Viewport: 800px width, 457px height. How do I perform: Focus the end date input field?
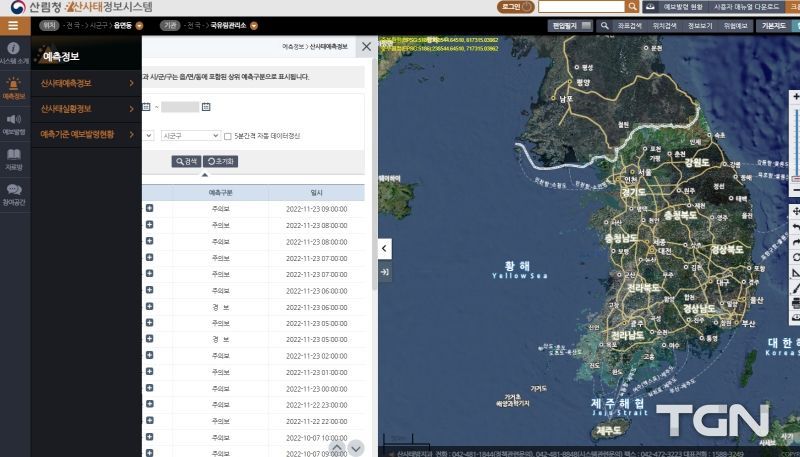pyautogui.click(x=180, y=107)
